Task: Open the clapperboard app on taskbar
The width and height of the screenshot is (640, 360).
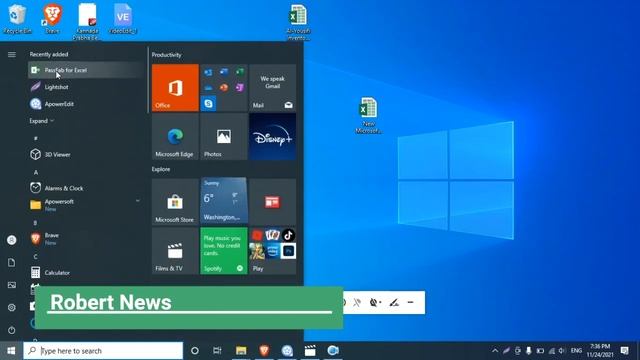Action: coord(310,351)
